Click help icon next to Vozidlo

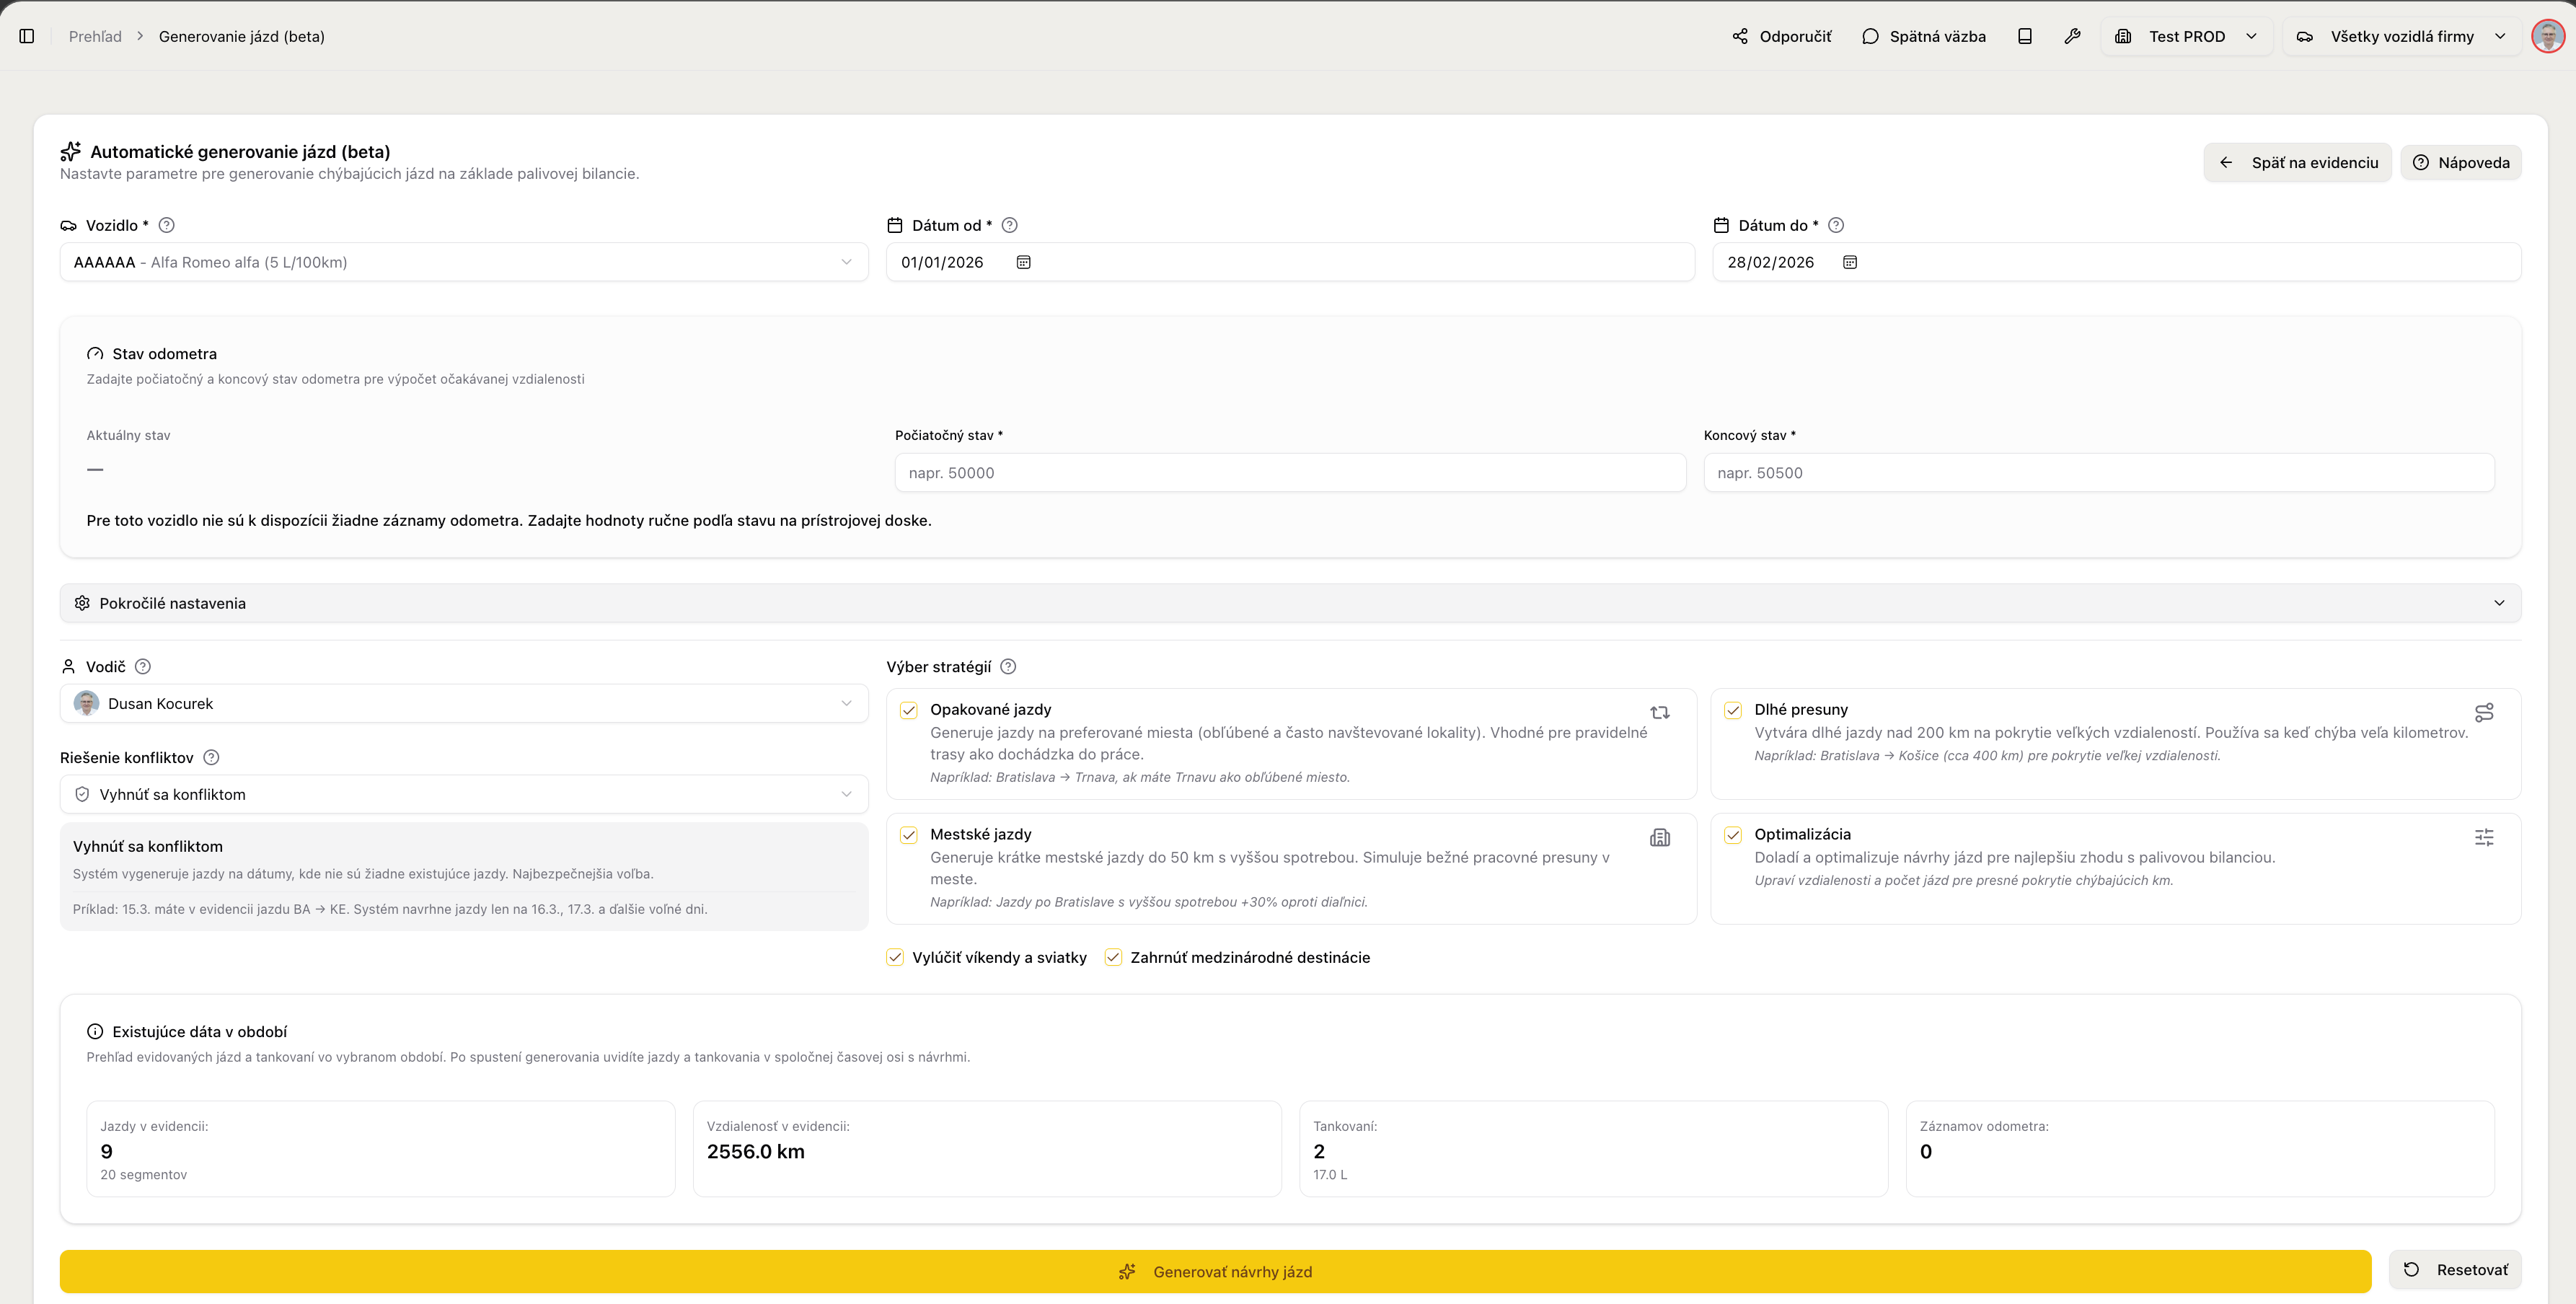[x=167, y=225]
